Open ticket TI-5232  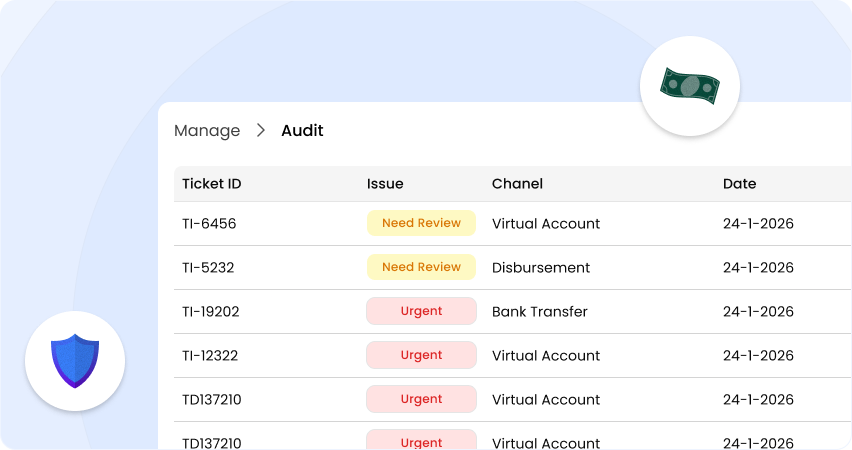pos(208,268)
